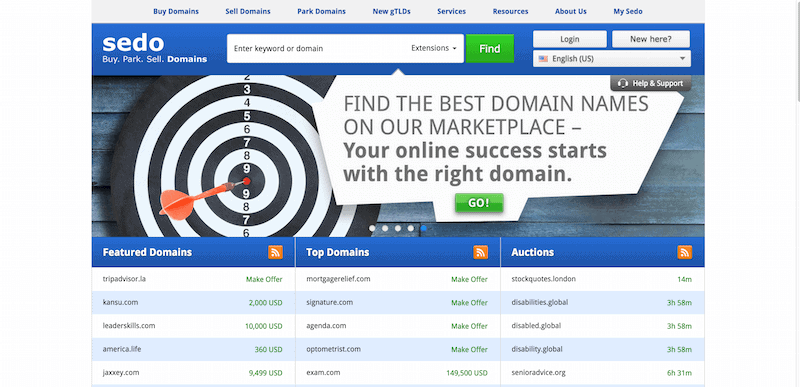Click Make Offer for optometrist.com
Screen dimensions: 800x387
pos(469,350)
